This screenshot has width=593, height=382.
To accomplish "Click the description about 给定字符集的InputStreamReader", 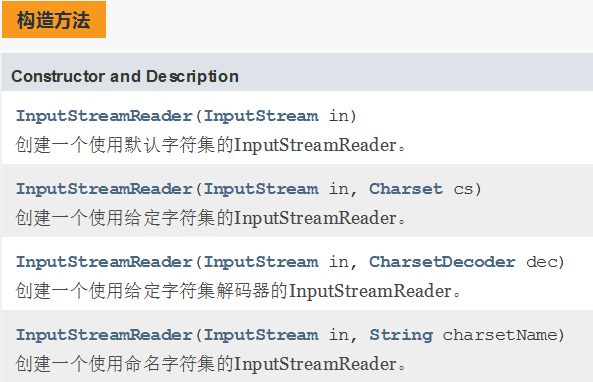I will [x=211, y=218].
